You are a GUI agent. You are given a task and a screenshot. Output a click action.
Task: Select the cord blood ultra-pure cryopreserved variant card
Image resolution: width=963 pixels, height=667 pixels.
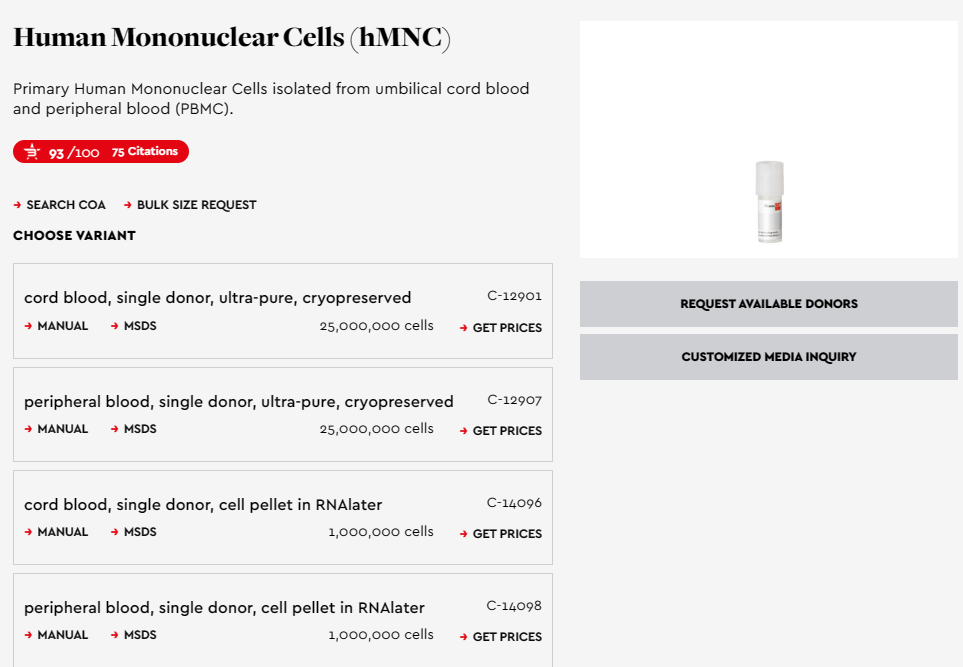pos(283,311)
